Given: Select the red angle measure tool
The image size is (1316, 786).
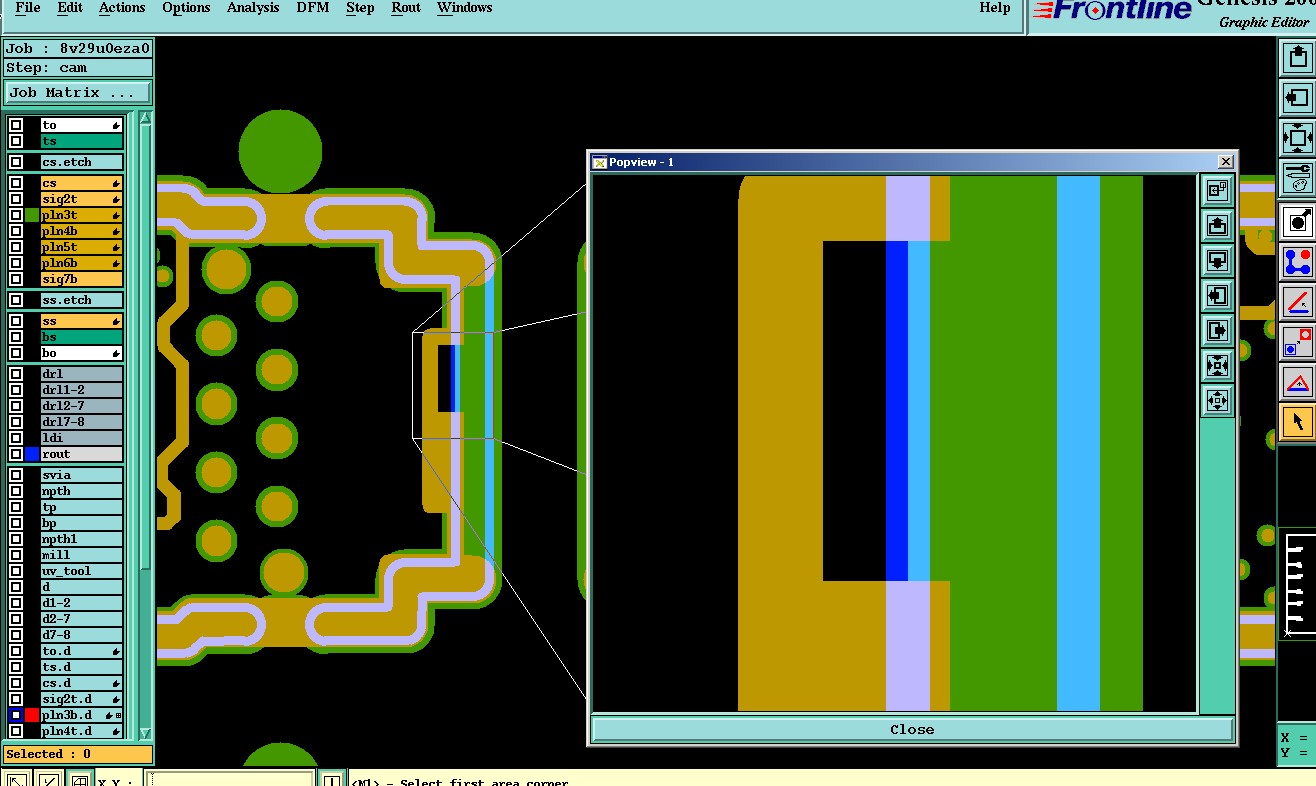Looking at the screenshot, I should [x=1297, y=302].
